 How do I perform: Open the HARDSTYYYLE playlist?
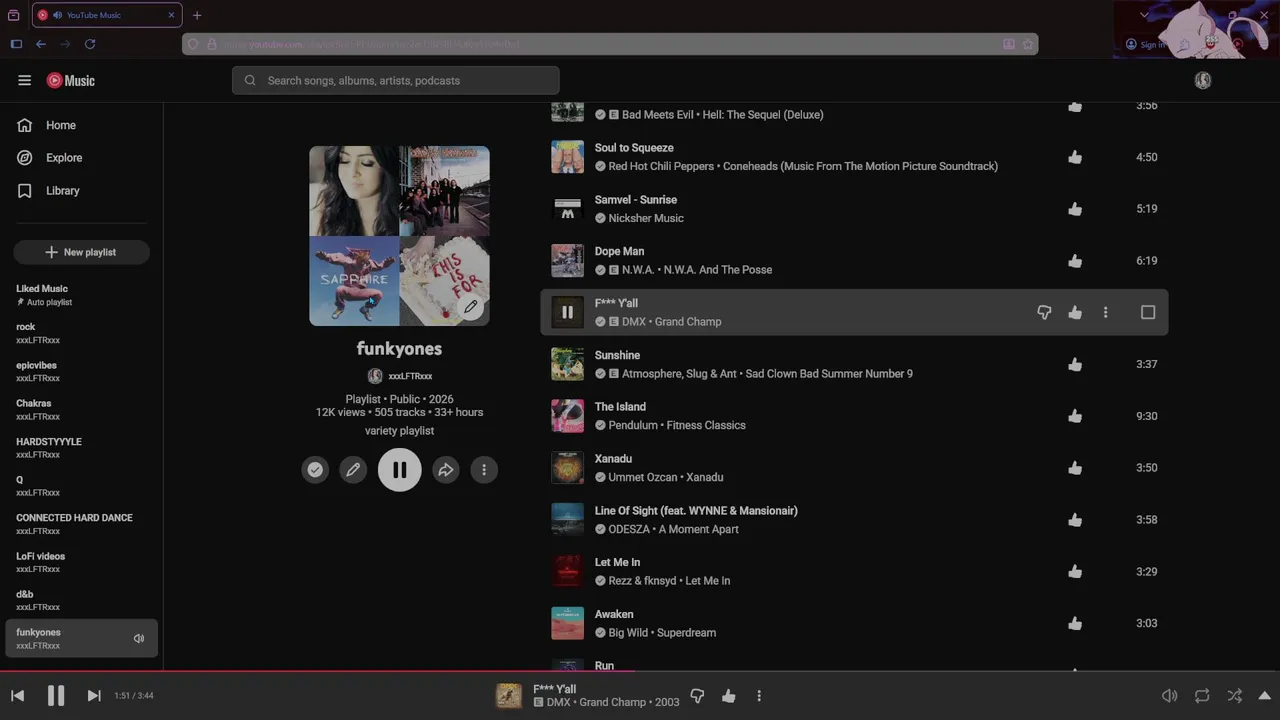[81, 448]
